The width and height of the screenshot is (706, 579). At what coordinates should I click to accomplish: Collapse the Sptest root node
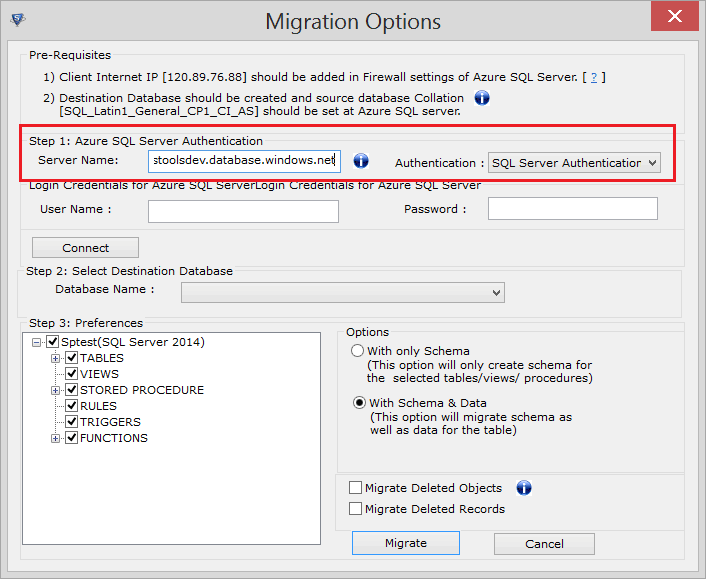[x=36, y=343]
